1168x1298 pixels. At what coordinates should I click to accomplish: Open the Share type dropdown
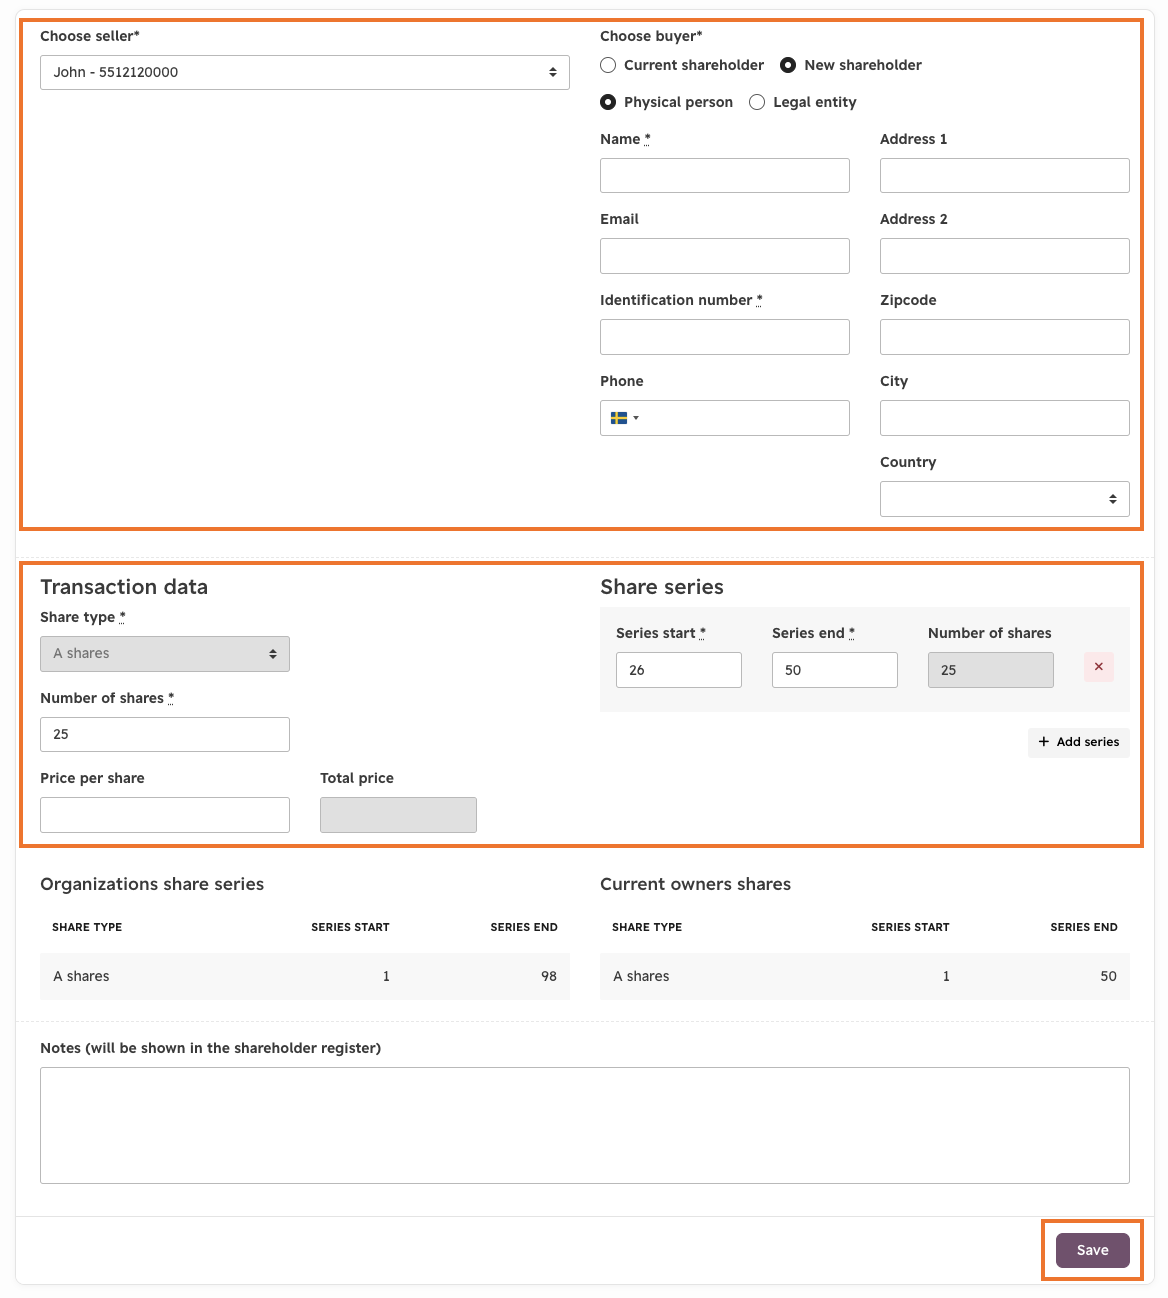[165, 654]
